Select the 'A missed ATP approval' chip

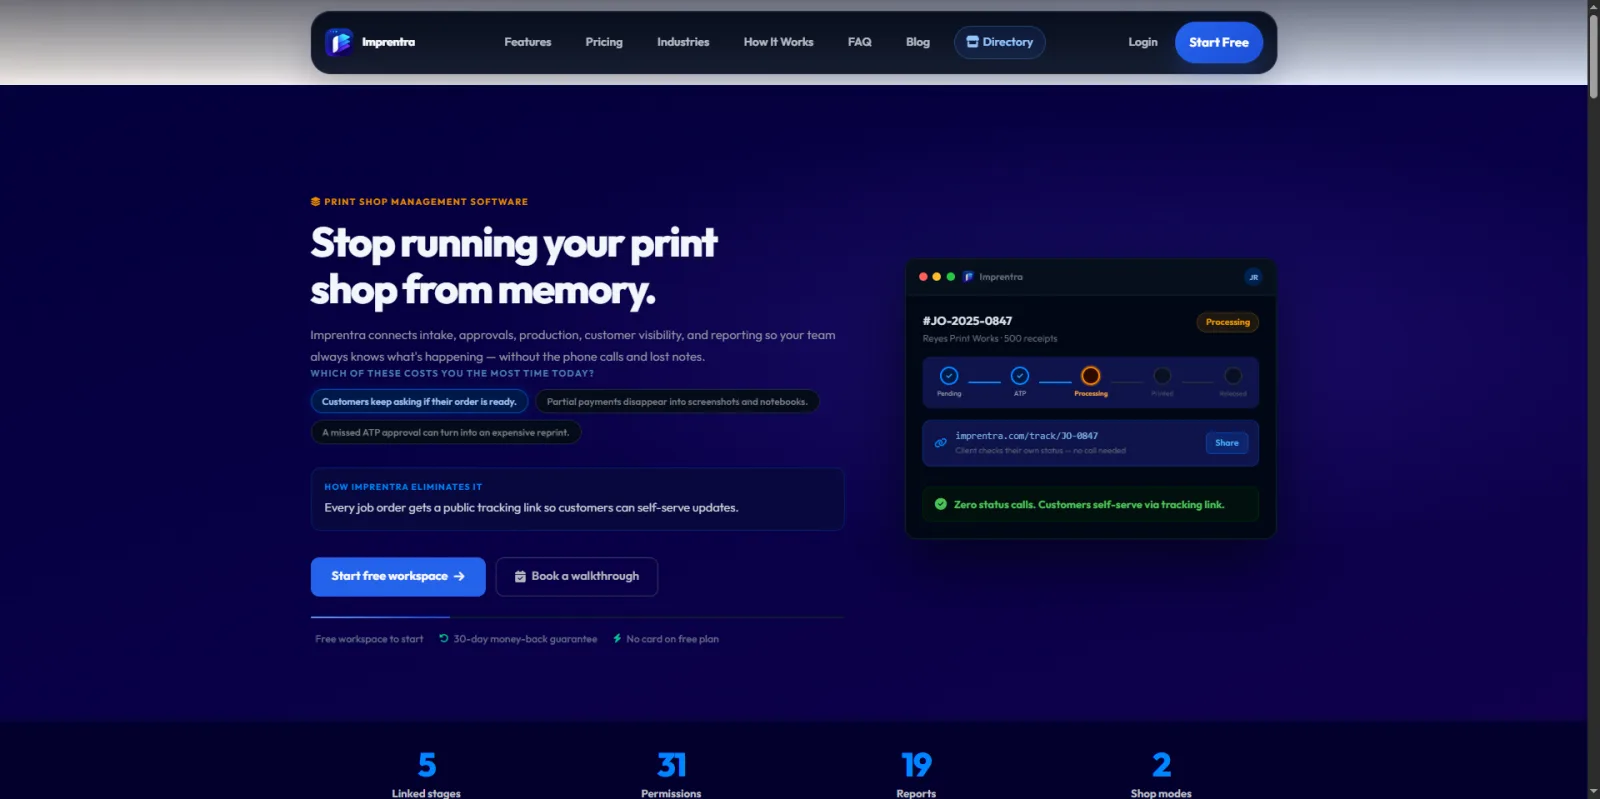[446, 433]
